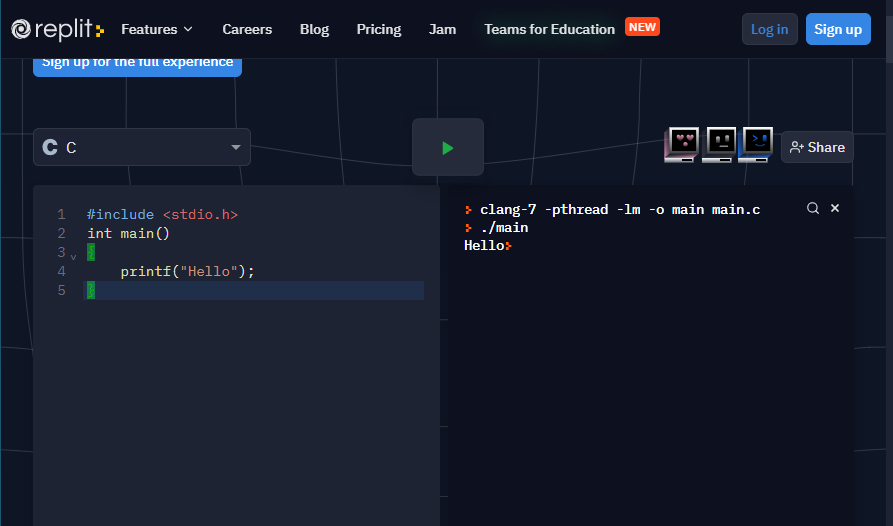Open search in the console
This screenshot has height=526, width=893.
(x=813, y=208)
